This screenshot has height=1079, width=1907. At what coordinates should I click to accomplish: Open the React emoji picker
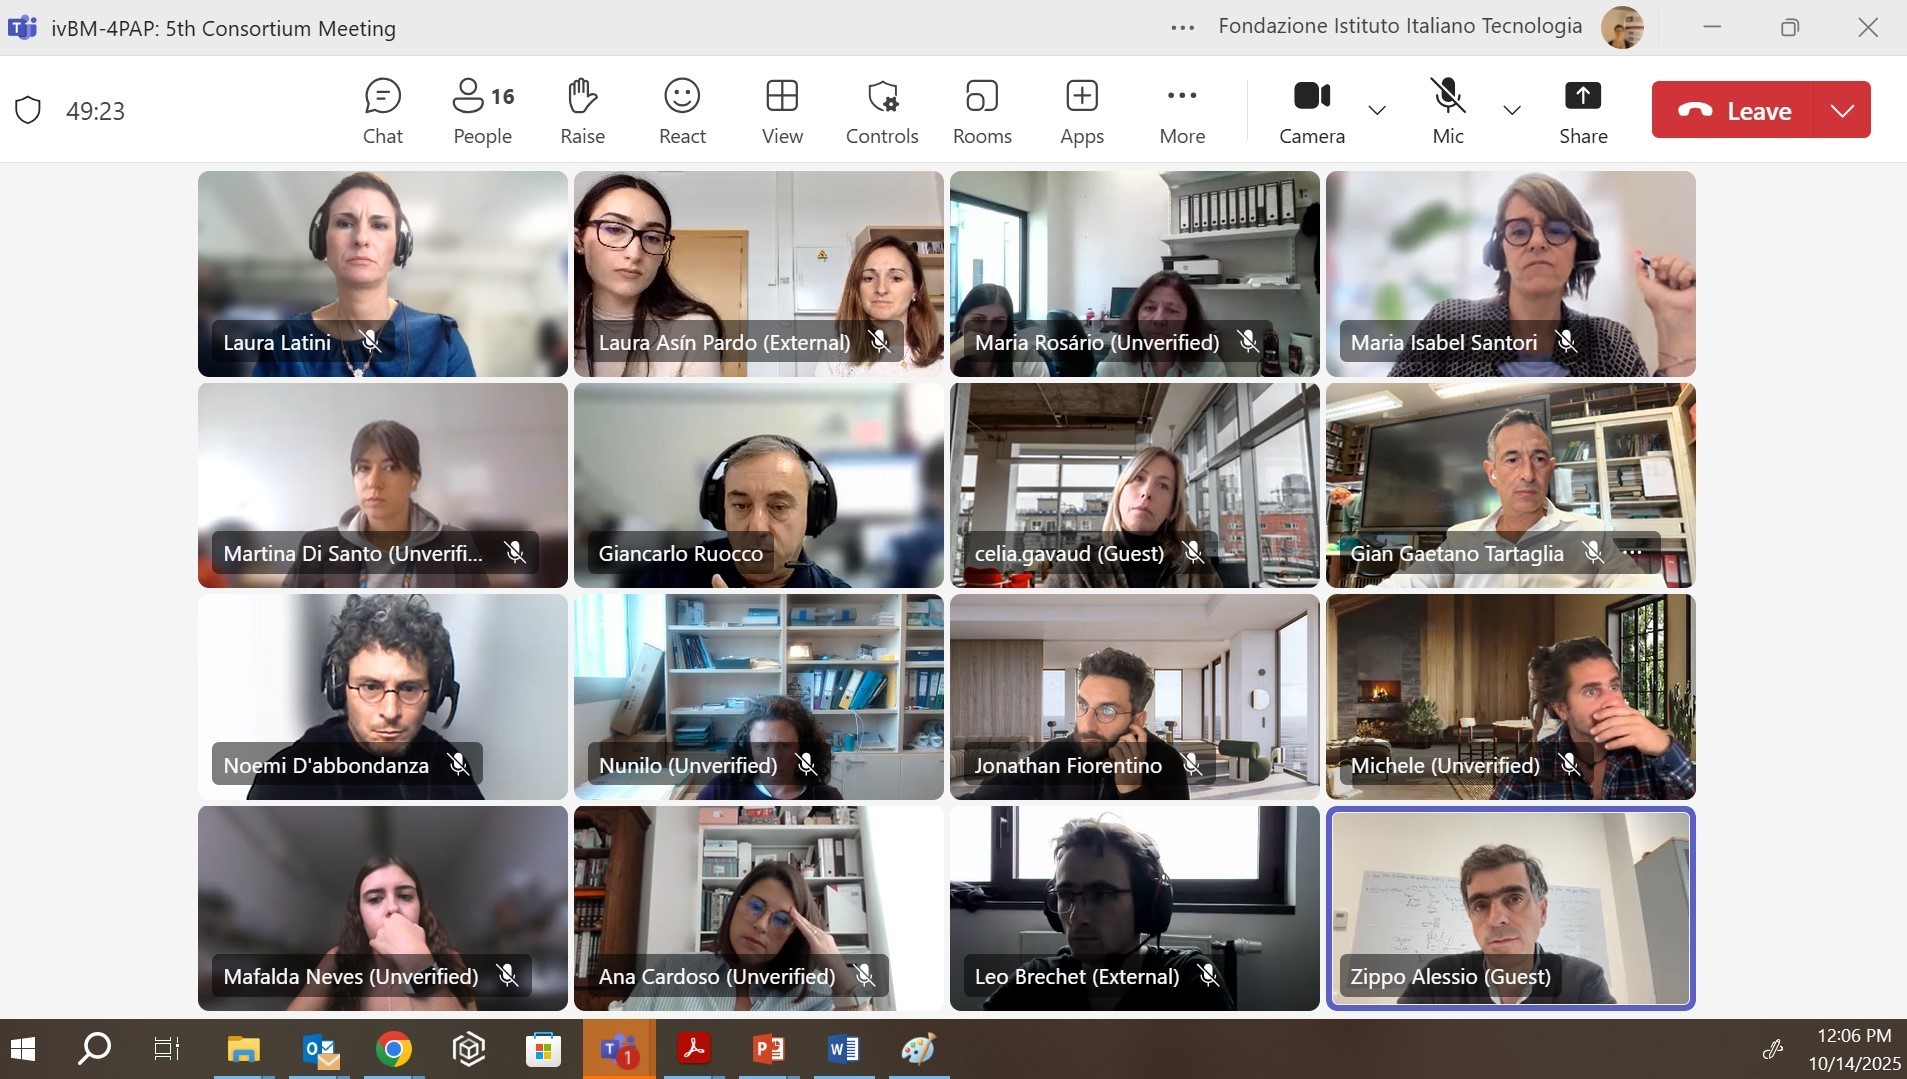pyautogui.click(x=682, y=111)
